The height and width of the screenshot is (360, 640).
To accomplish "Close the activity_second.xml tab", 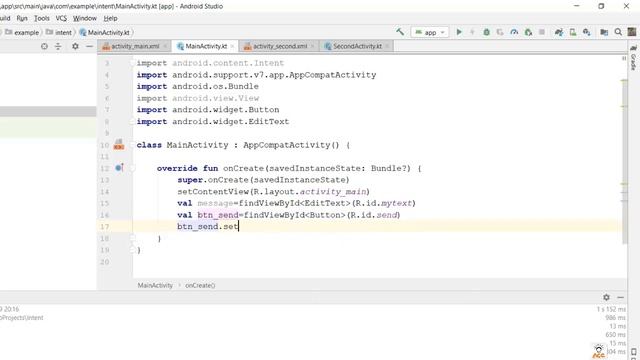I will [x=313, y=47].
